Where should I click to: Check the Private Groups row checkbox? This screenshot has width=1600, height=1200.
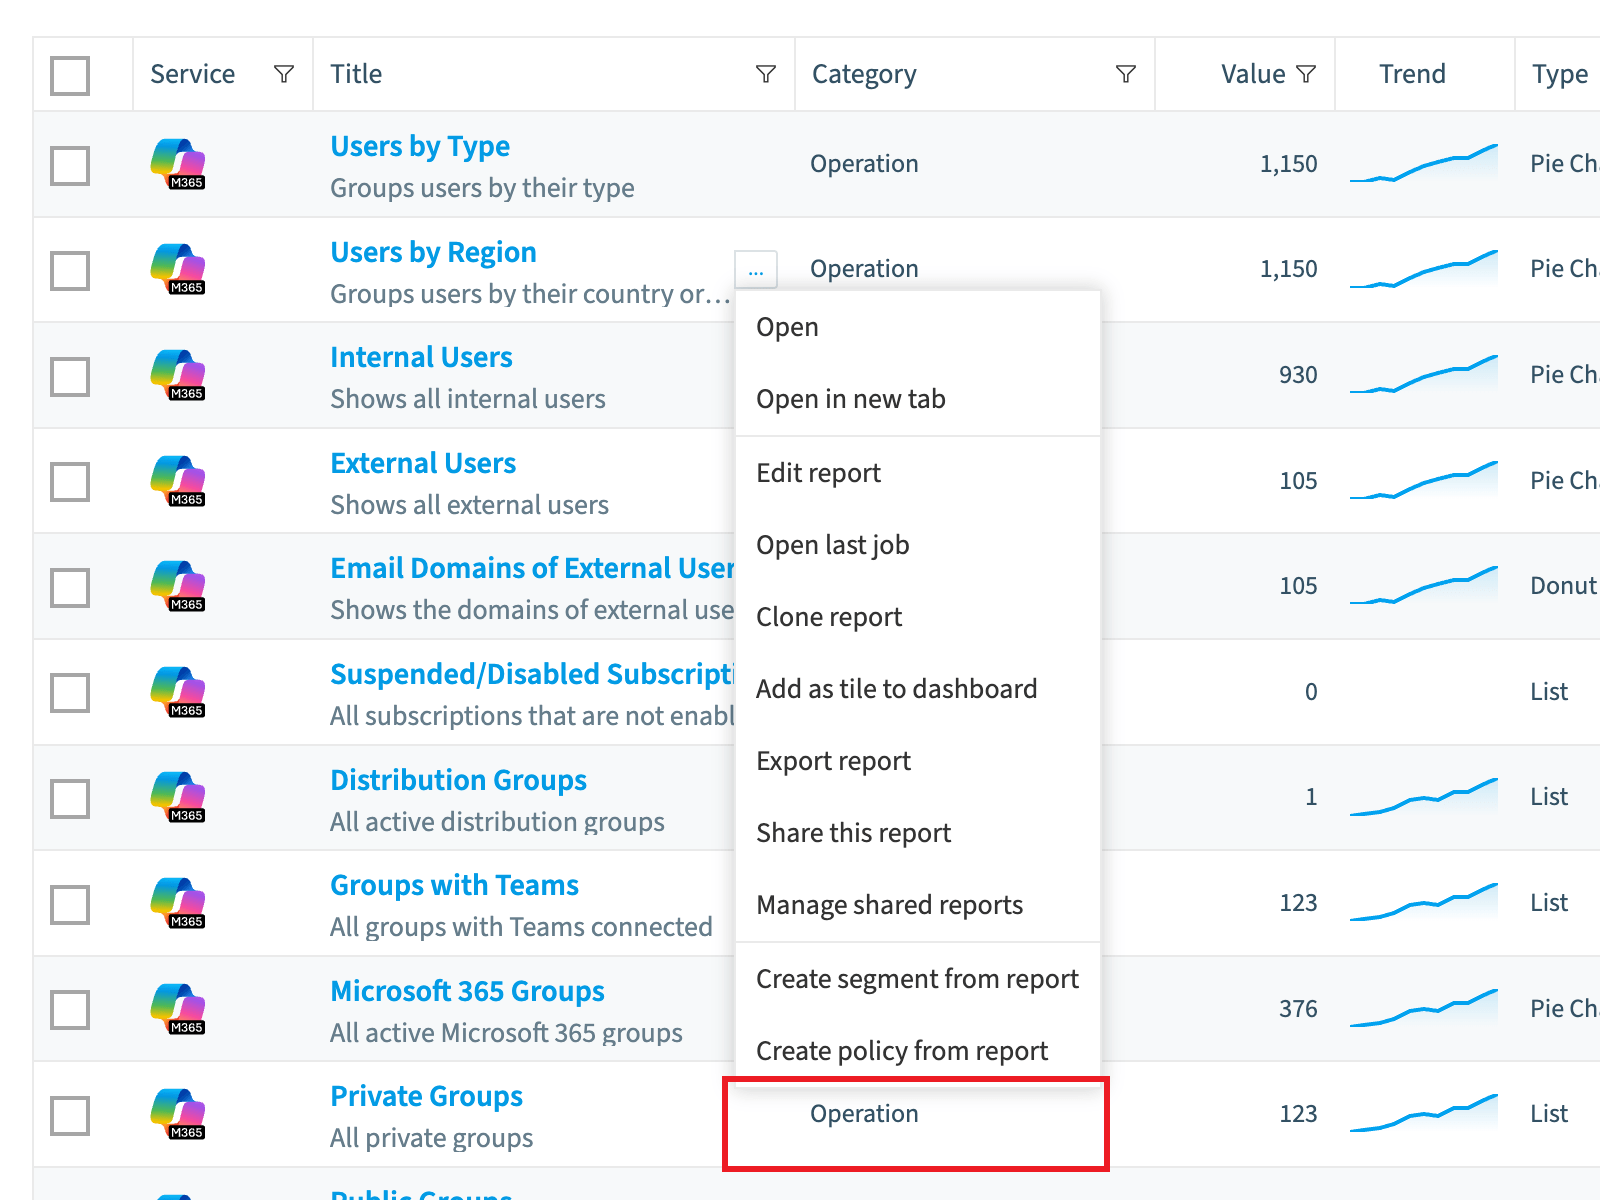click(70, 1116)
